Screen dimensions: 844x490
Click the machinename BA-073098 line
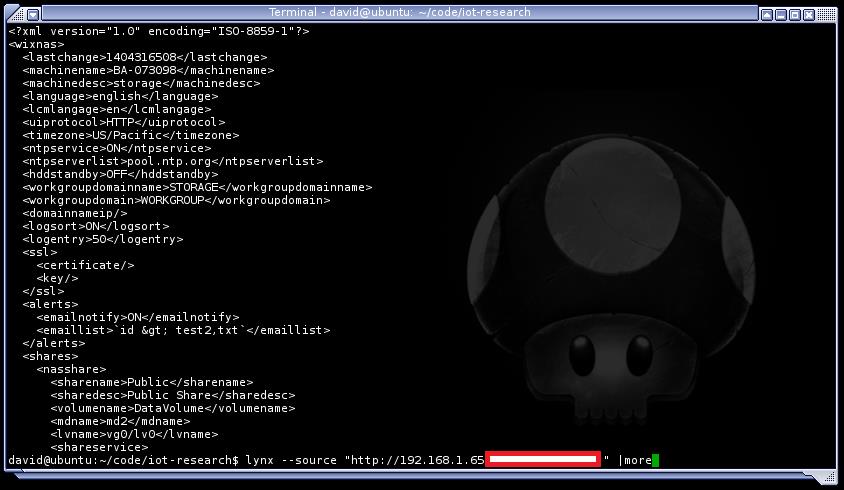[x=148, y=70]
